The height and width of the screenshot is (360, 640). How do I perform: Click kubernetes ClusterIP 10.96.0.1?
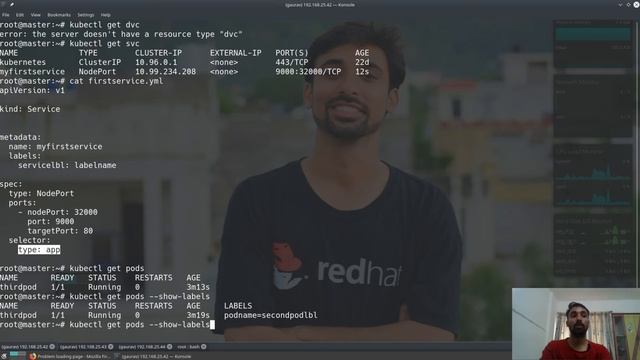pyautogui.click(x=156, y=62)
